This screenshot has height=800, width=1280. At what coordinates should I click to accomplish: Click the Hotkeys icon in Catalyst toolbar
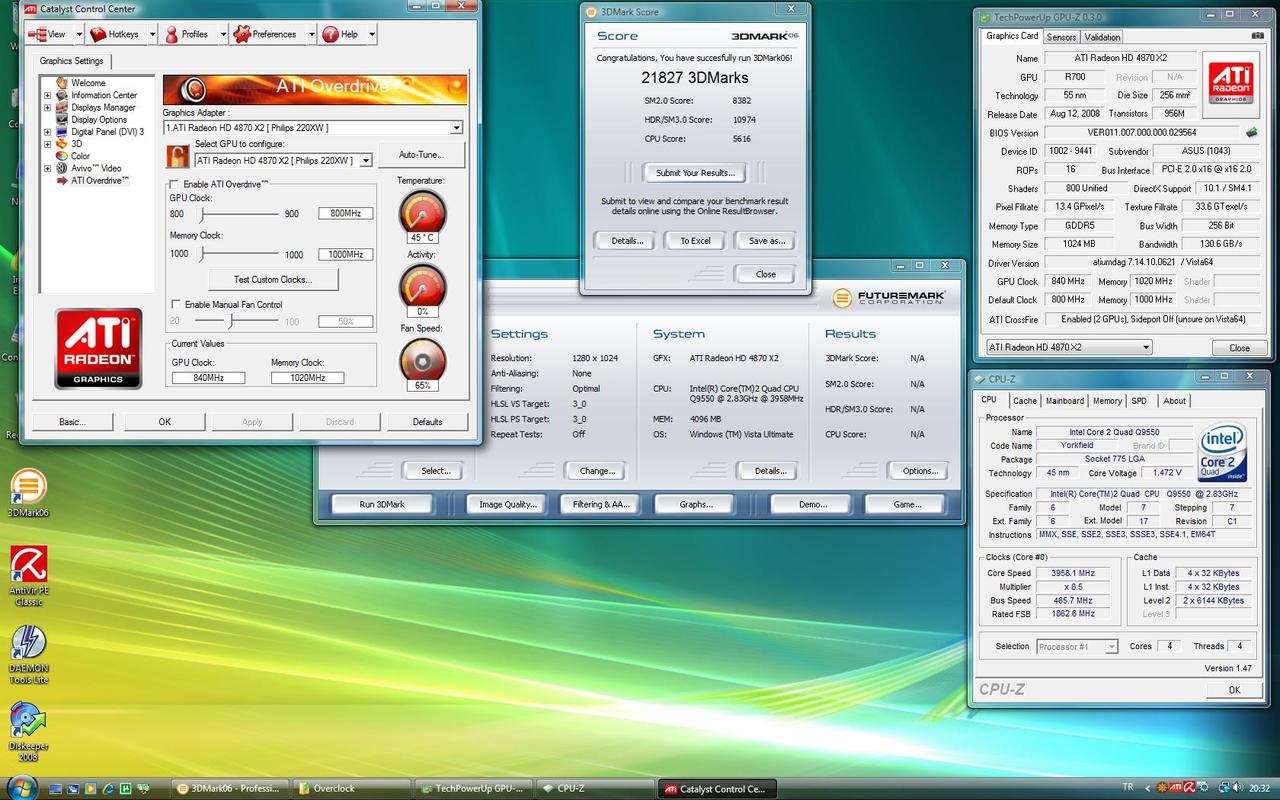(x=98, y=34)
